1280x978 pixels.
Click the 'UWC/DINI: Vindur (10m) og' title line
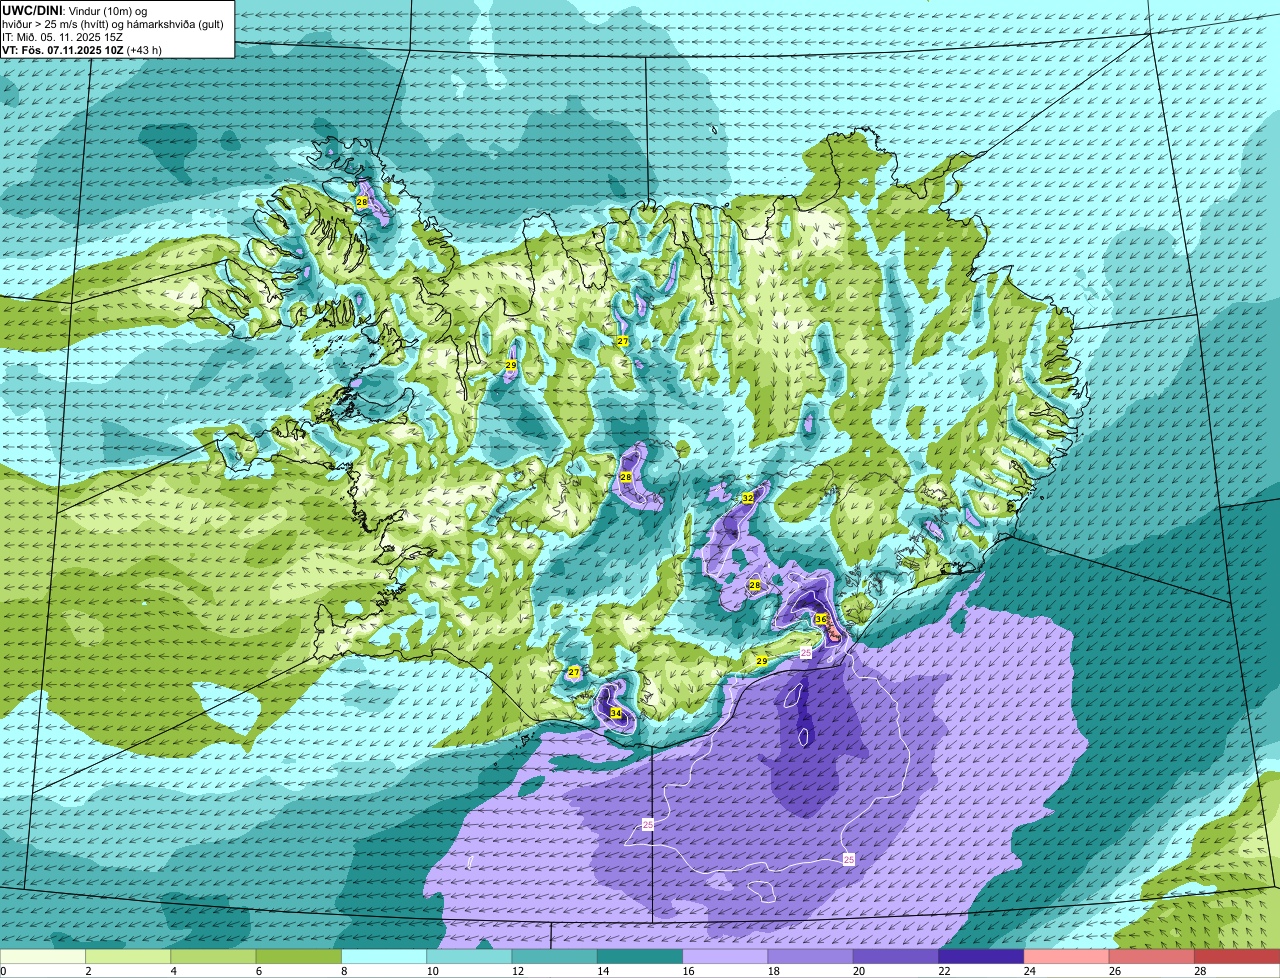tap(75, 10)
